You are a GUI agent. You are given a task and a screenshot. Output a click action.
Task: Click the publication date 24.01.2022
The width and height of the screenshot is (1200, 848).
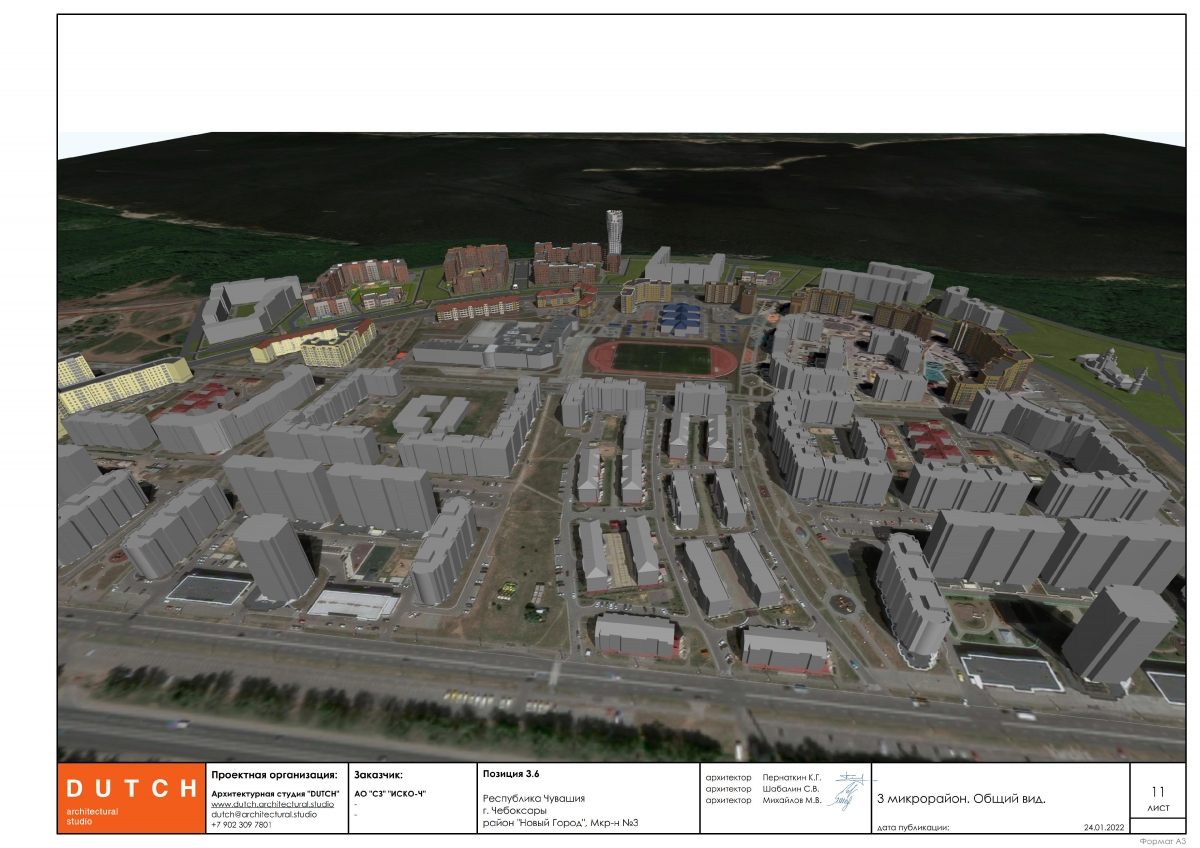1103,828
